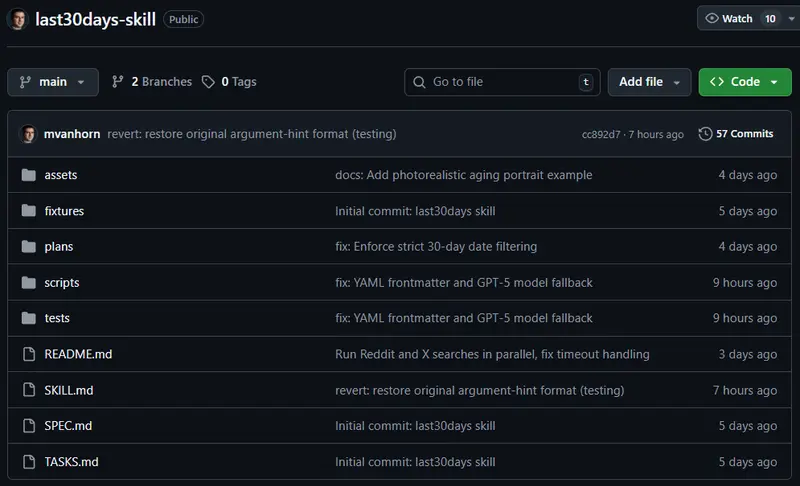Open the green Code dropdown
The height and width of the screenshot is (486, 800).
(744, 82)
